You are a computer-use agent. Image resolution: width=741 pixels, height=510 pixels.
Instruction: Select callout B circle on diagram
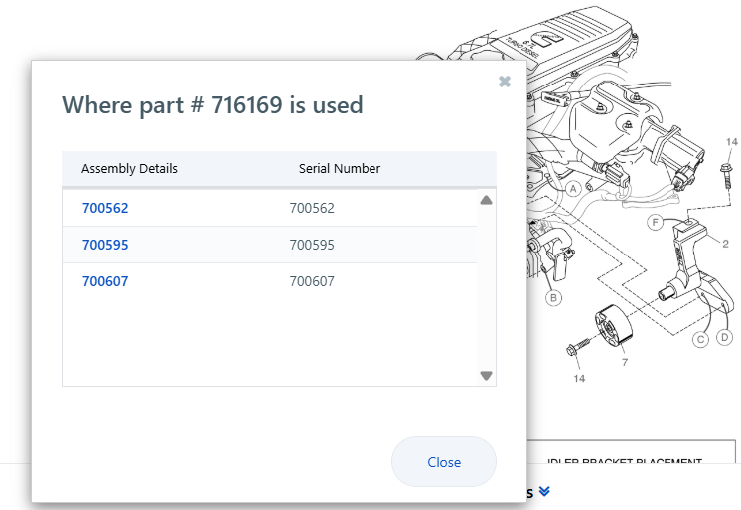tap(553, 297)
